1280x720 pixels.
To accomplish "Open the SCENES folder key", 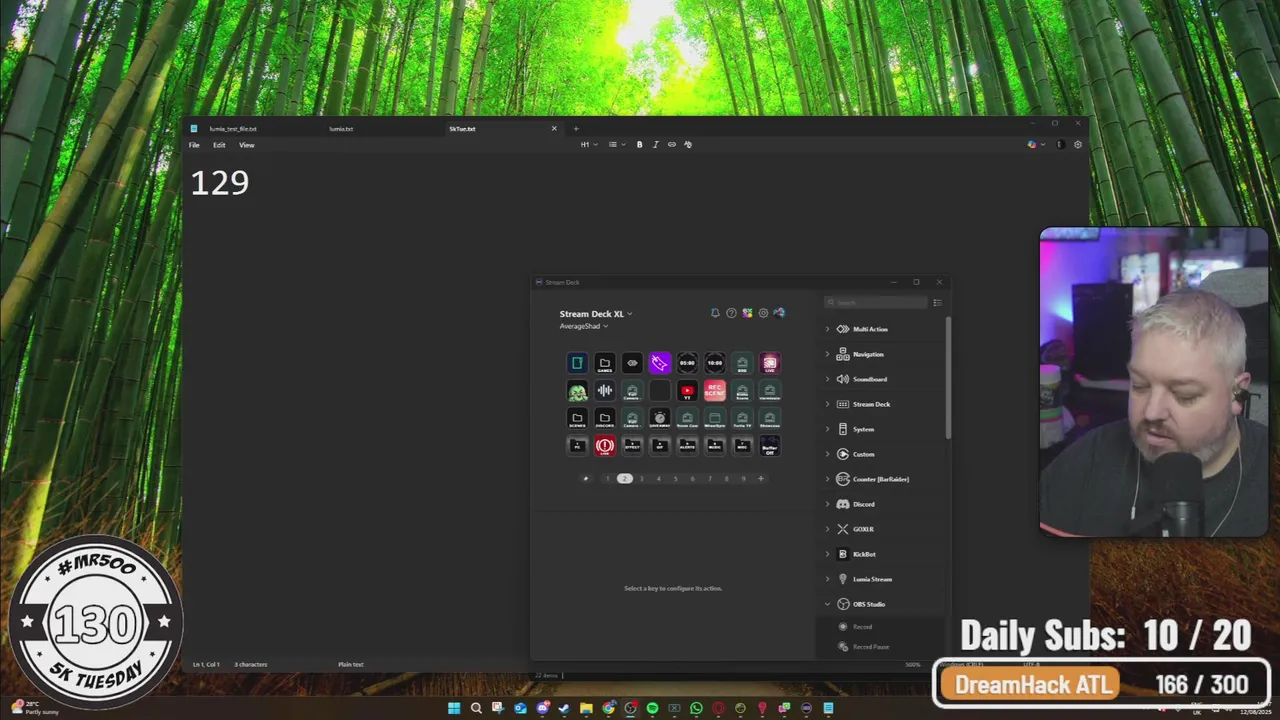I will coord(577,418).
